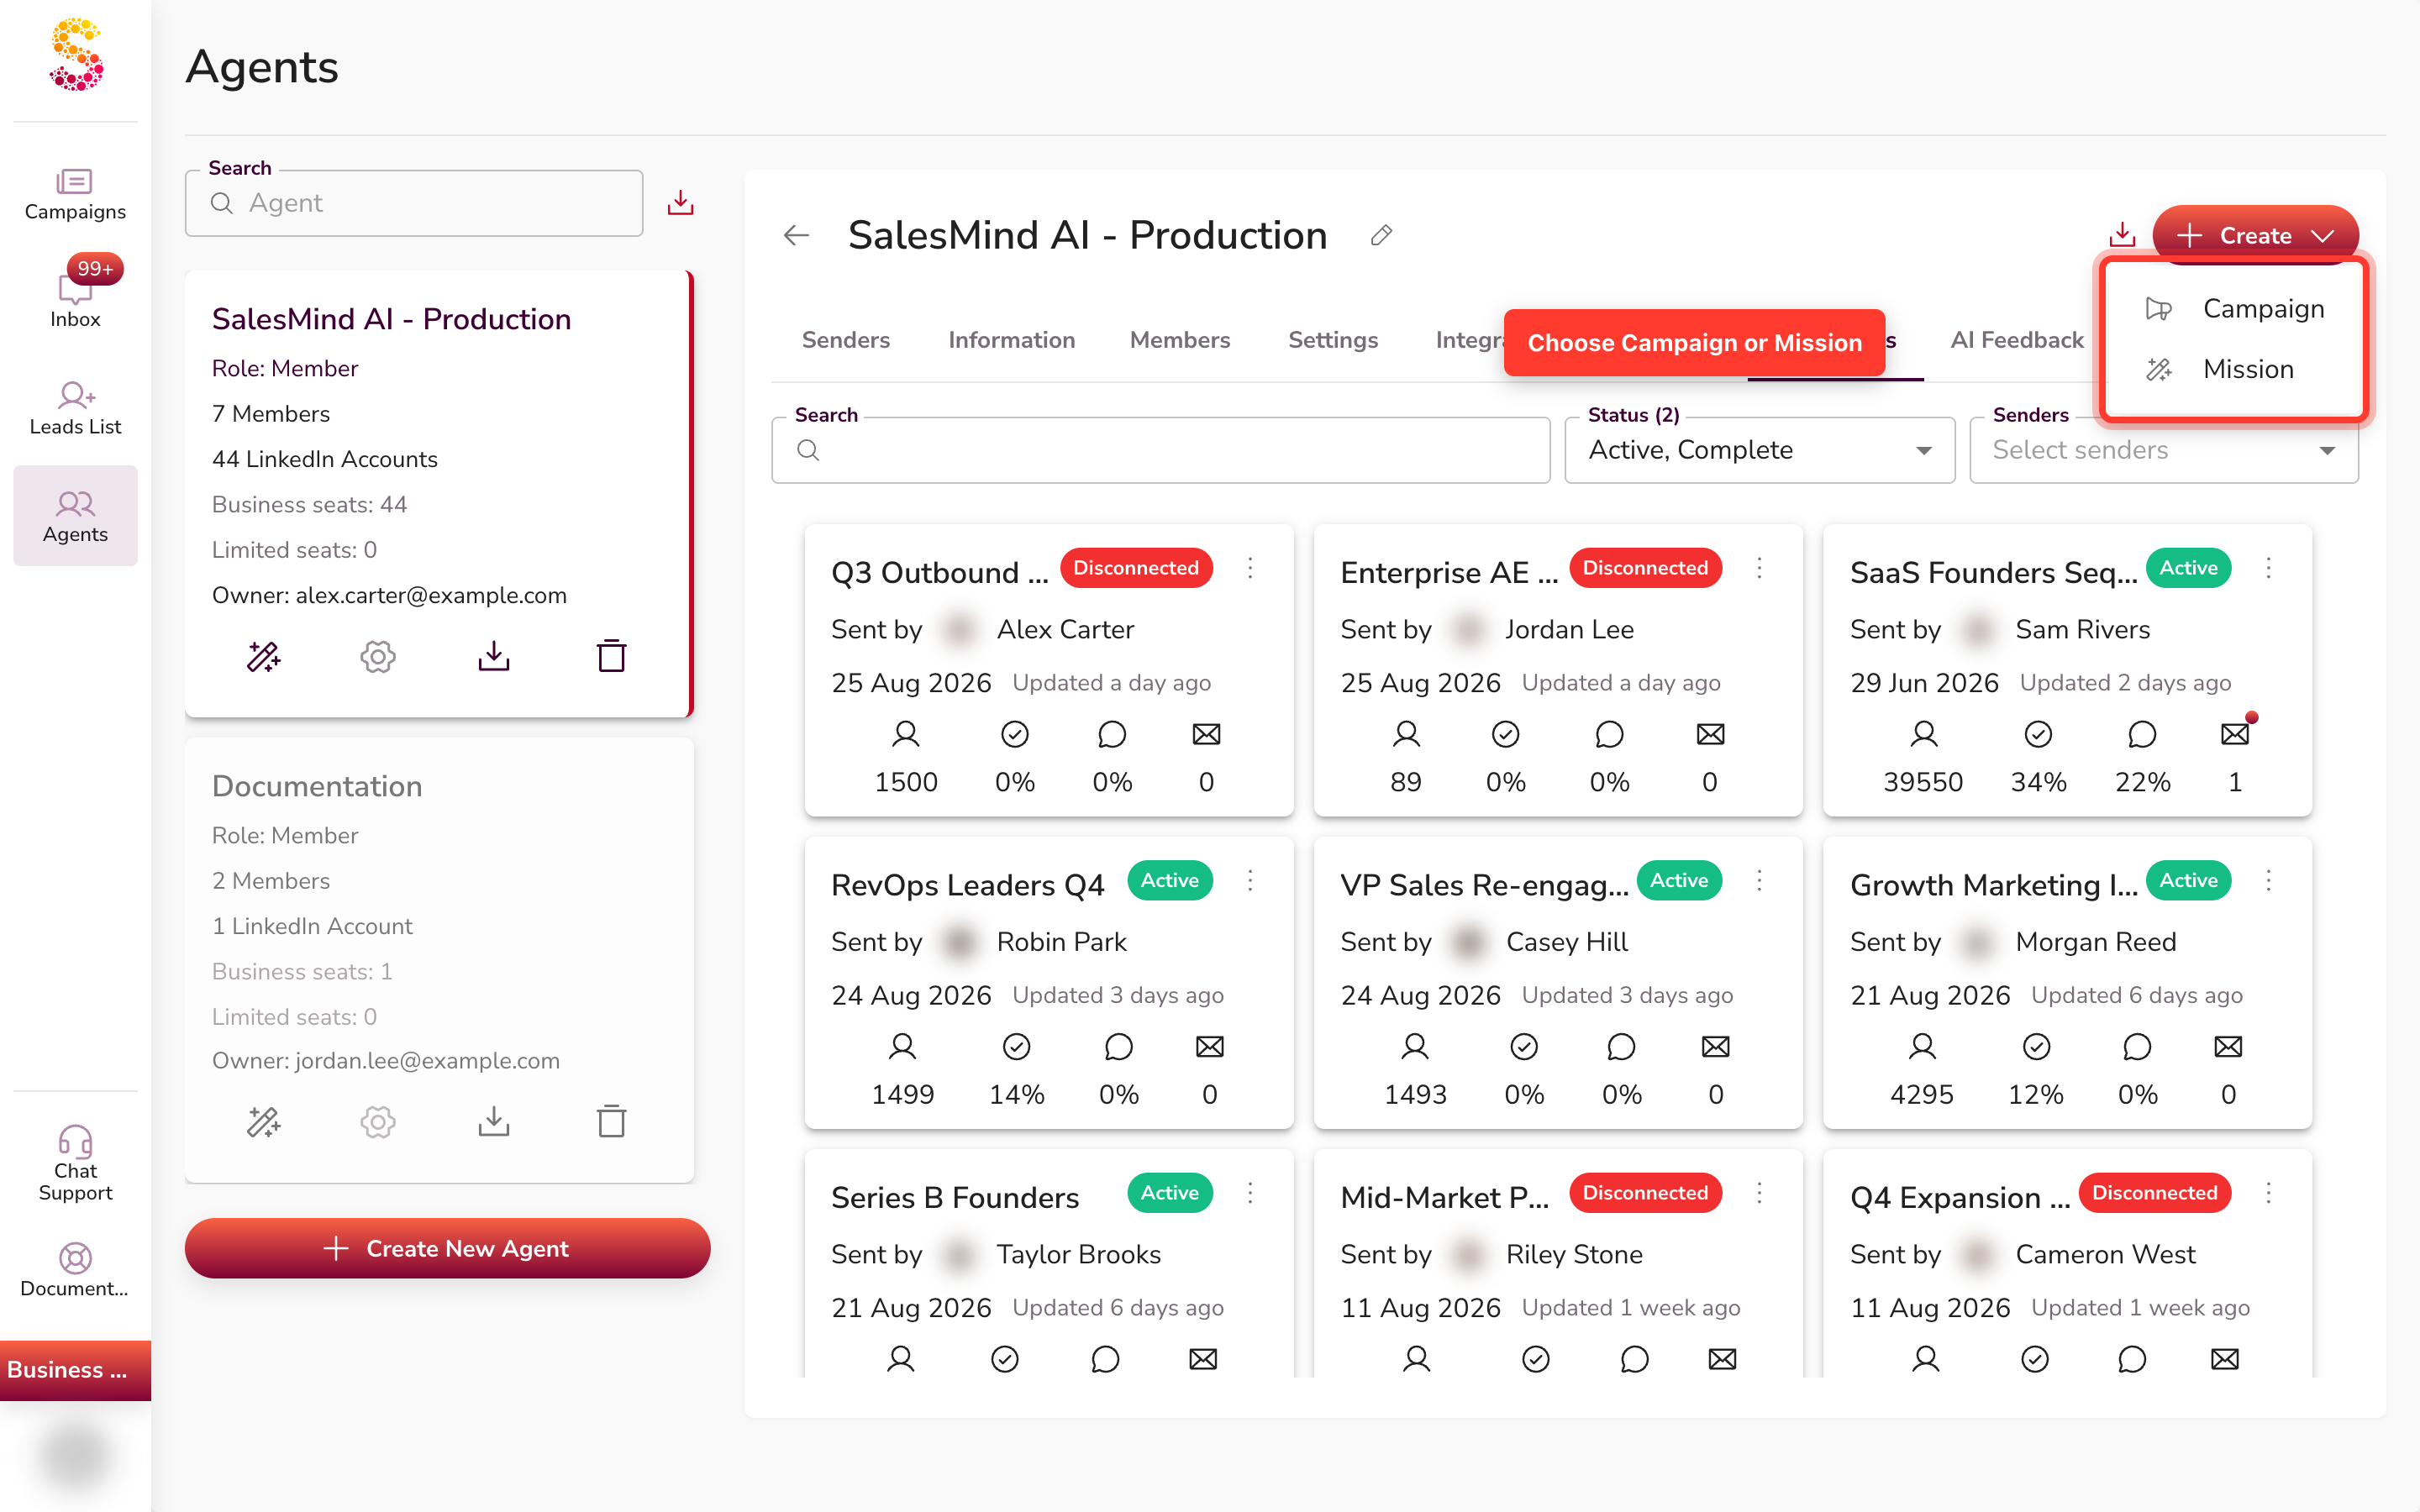Click the magic wand icon on SalesMind AI card
The image size is (2420, 1512).
[x=264, y=656]
